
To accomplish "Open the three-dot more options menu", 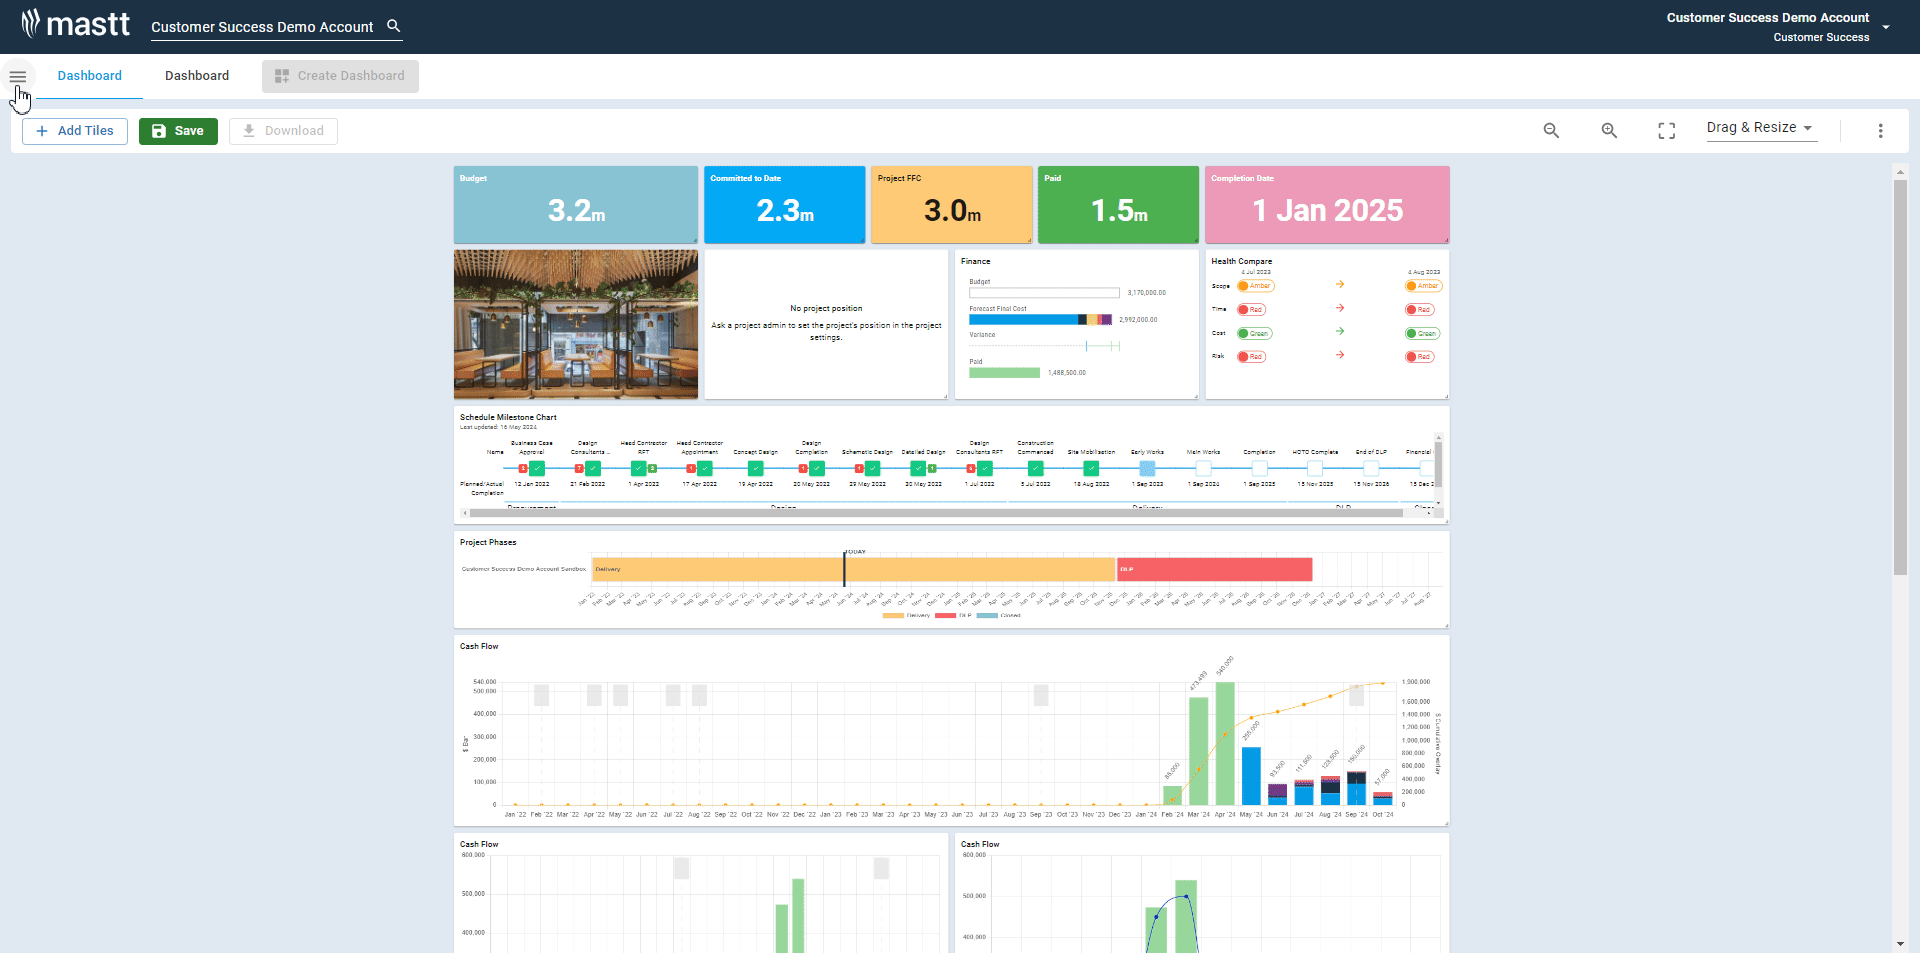I will click(x=1880, y=131).
